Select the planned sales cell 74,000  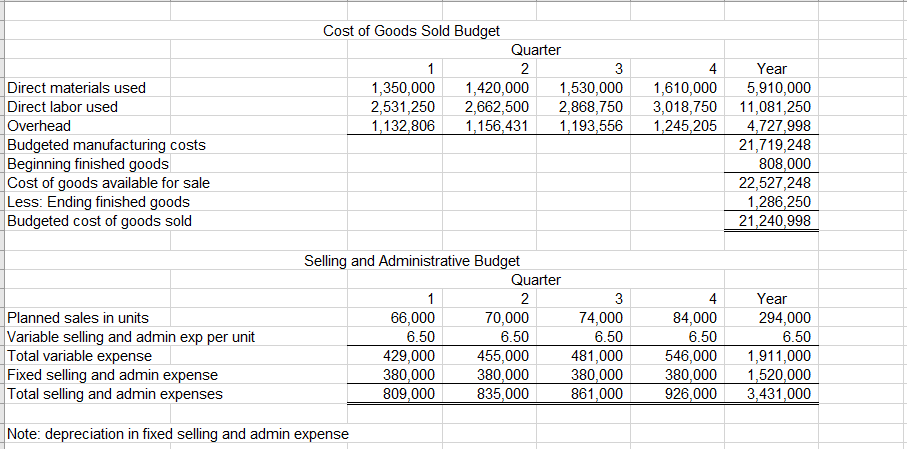point(602,318)
